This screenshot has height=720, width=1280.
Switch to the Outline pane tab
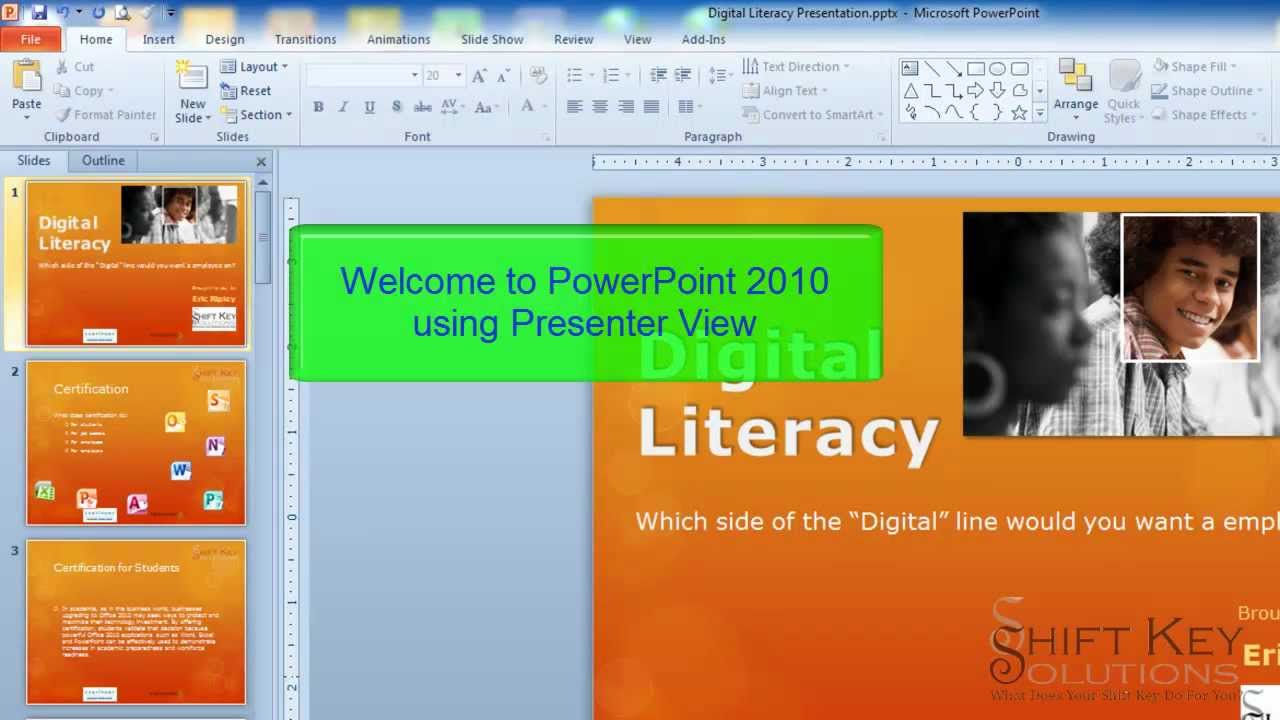click(x=103, y=160)
